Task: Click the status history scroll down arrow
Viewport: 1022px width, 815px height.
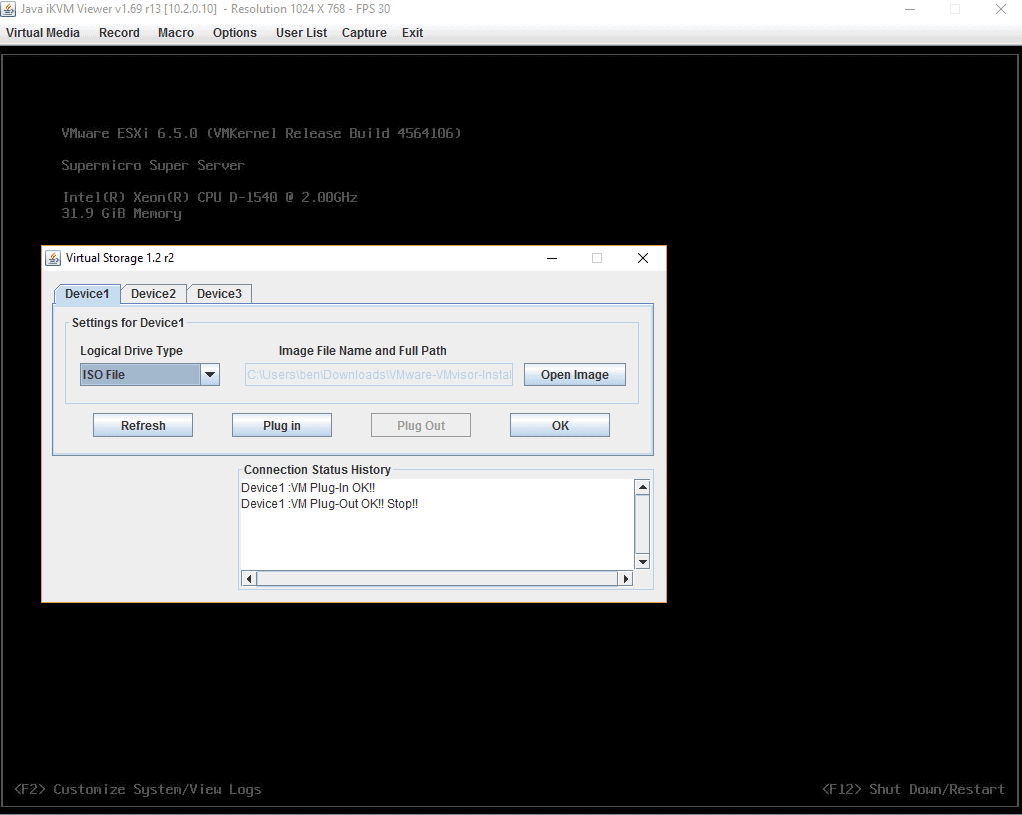Action: point(643,561)
